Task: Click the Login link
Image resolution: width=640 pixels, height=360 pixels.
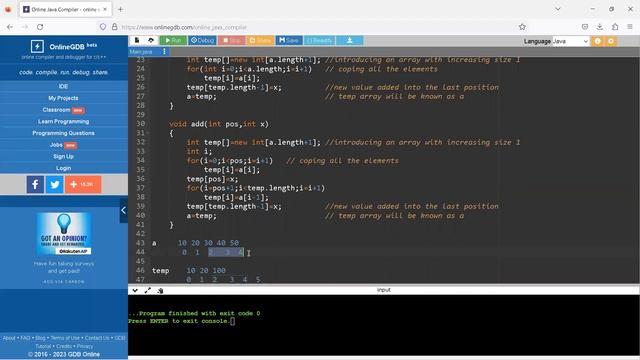Action: [63, 168]
